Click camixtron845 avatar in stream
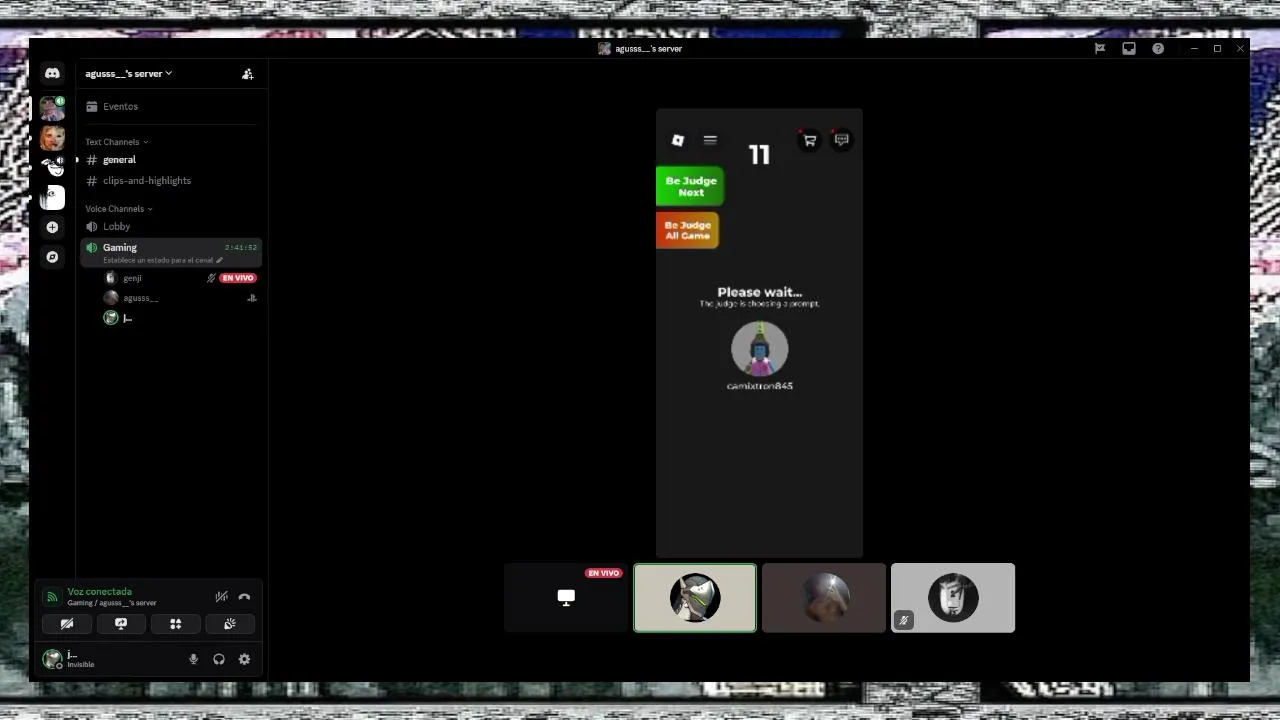The height and width of the screenshot is (720, 1280). pyautogui.click(x=760, y=349)
